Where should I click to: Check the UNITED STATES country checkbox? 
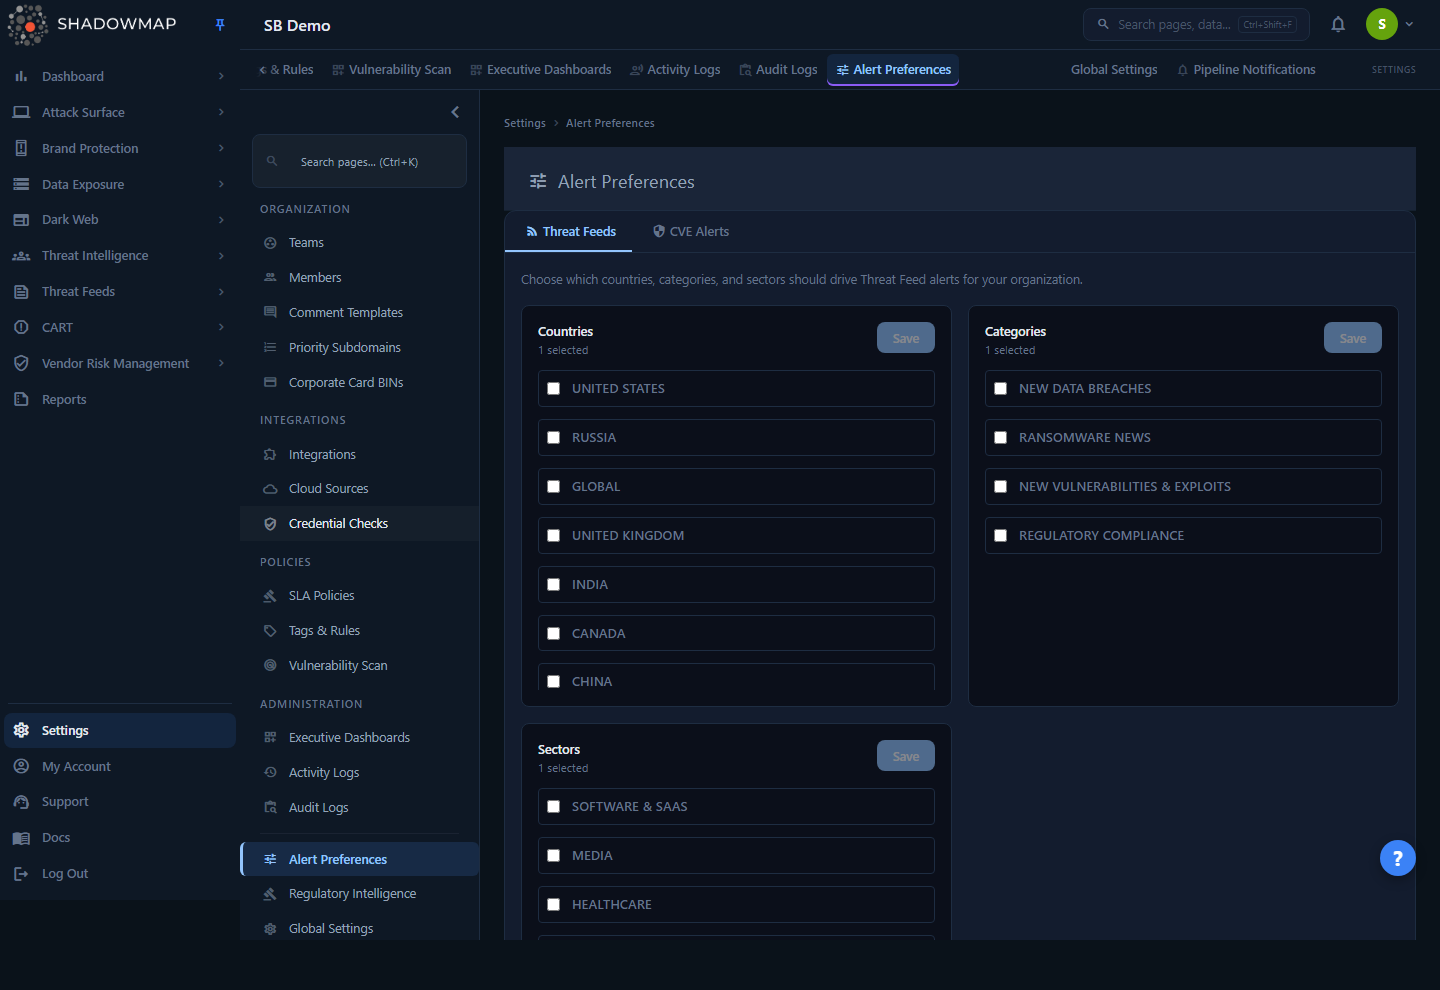click(553, 389)
